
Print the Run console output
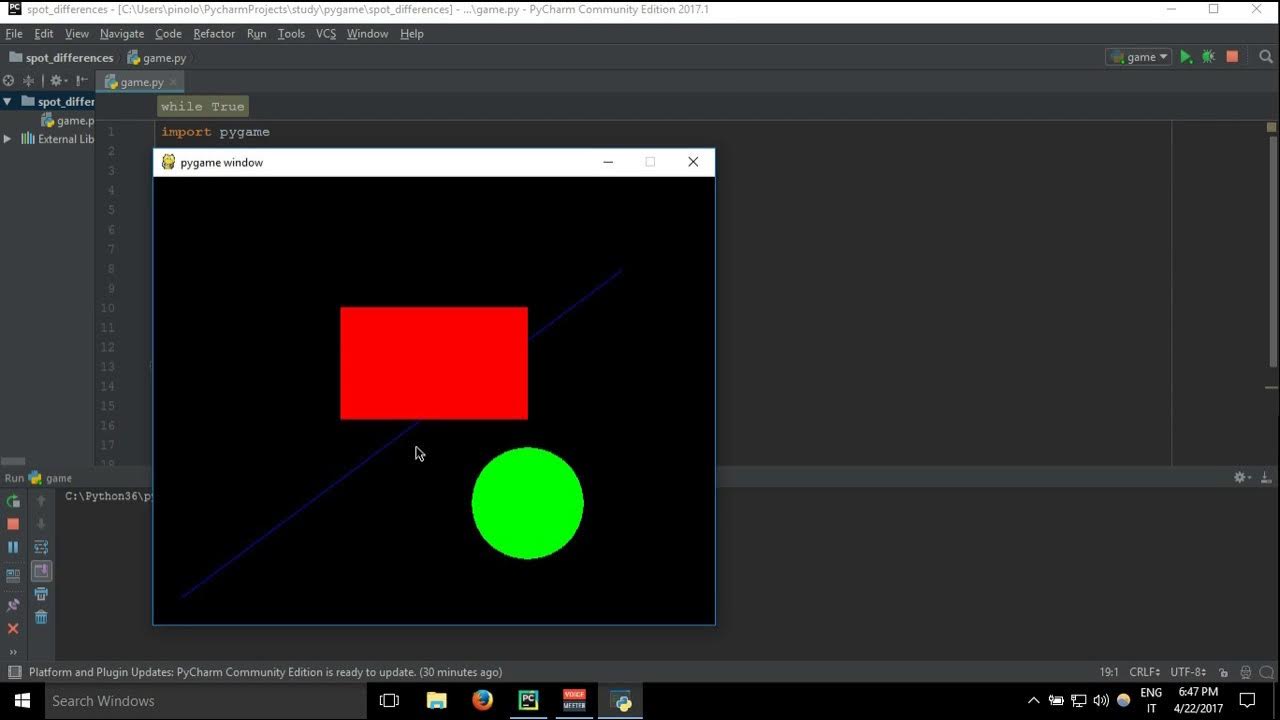point(41,594)
